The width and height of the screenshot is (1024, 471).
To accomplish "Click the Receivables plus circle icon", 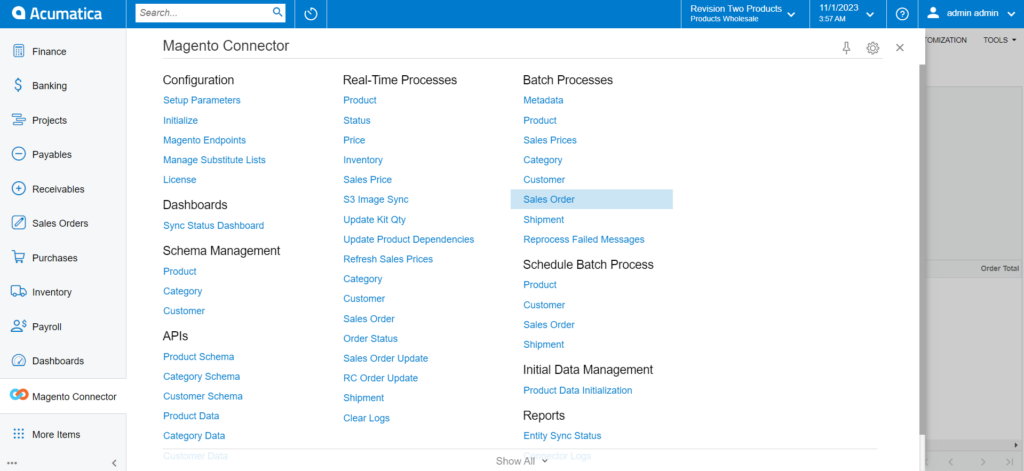I will (x=19, y=189).
